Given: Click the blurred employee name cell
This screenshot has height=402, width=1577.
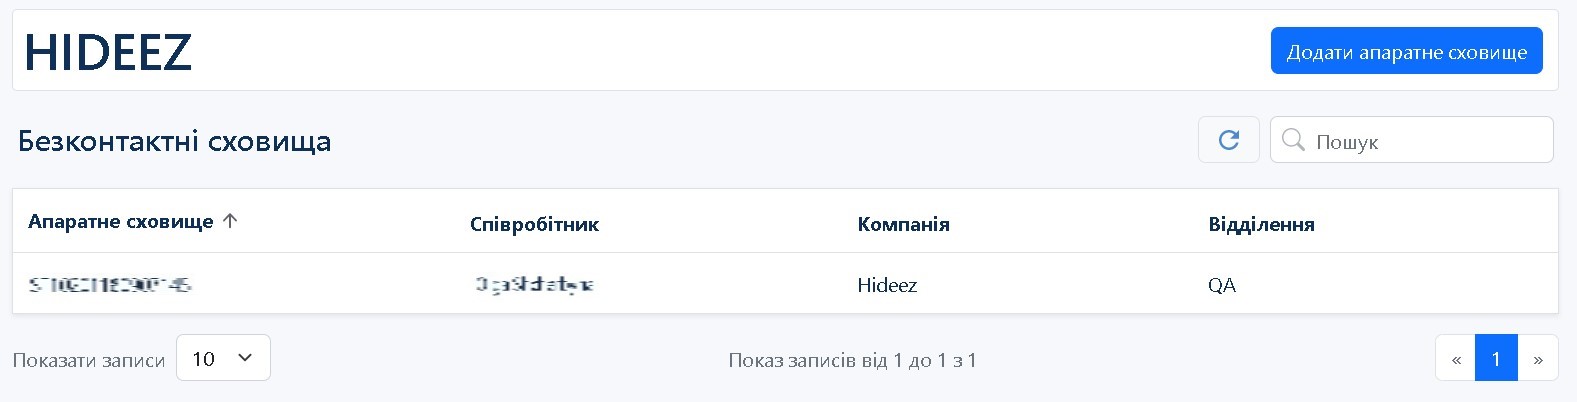Looking at the screenshot, I should (534, 285).
